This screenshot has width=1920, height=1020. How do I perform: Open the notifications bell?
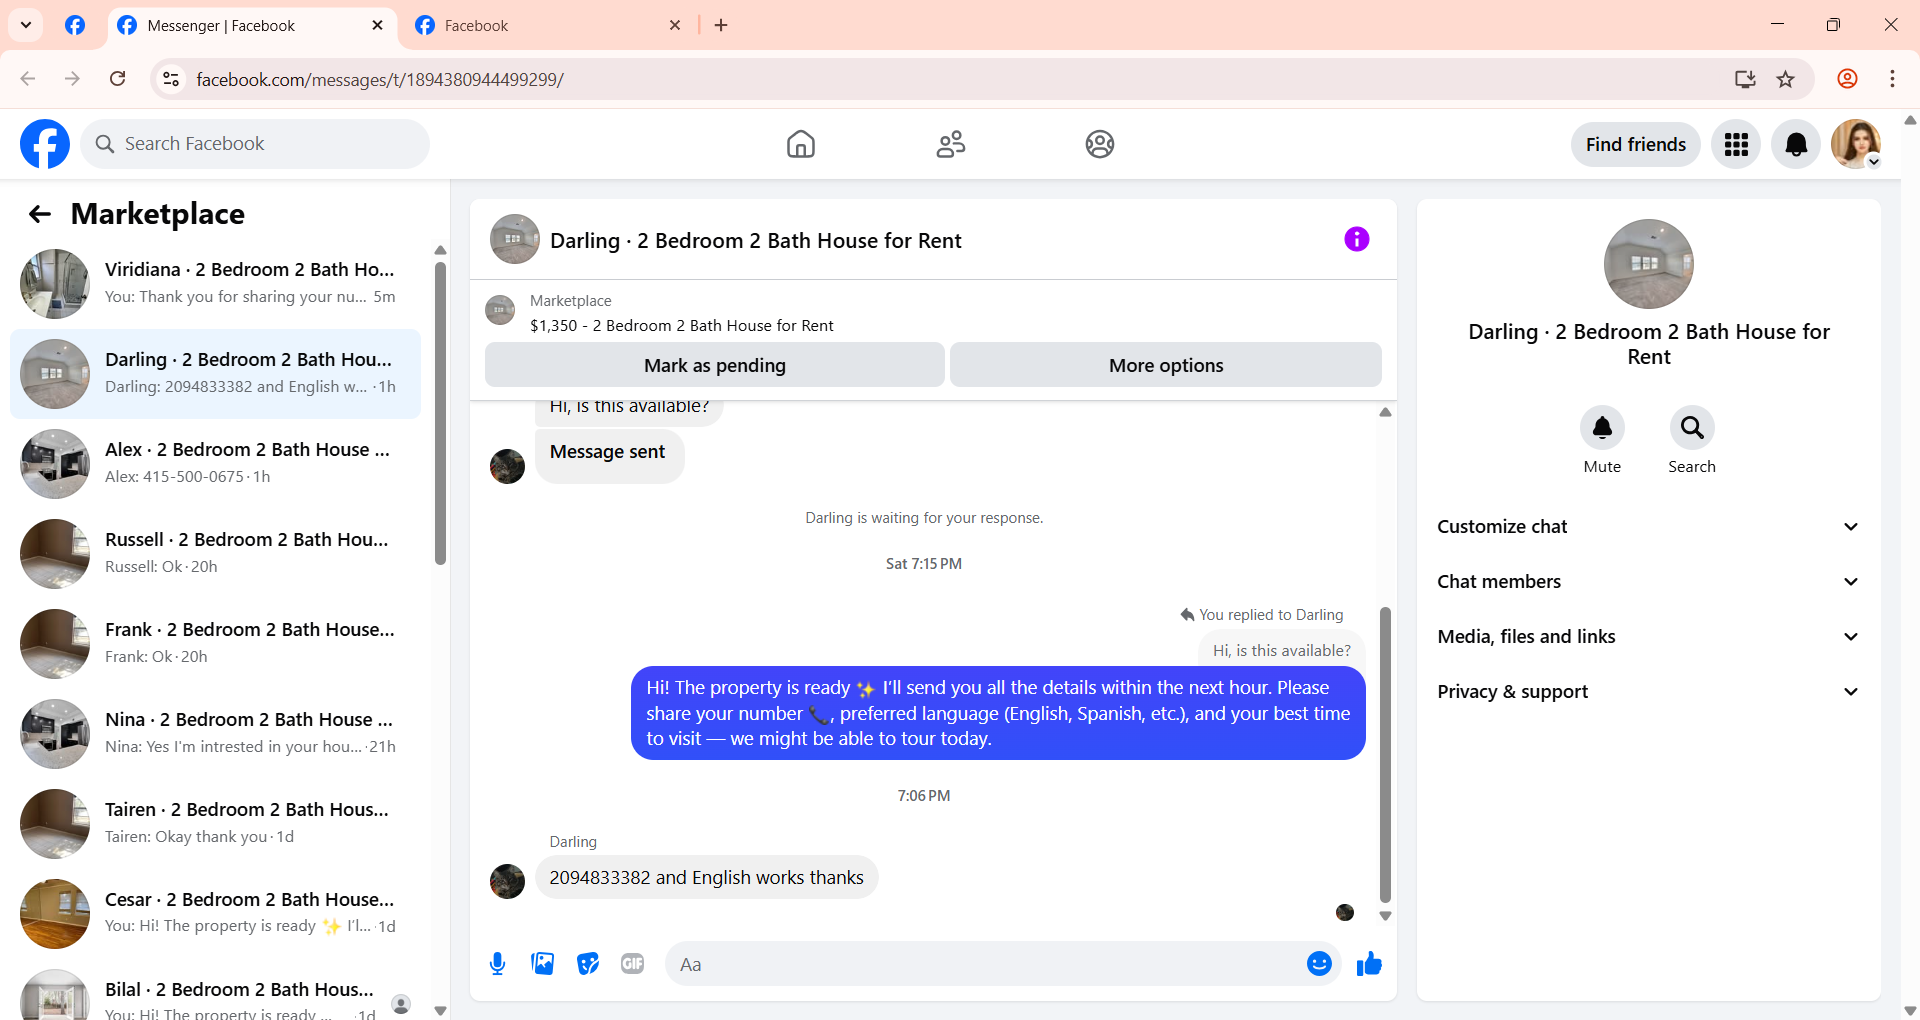coord(1796,145)
